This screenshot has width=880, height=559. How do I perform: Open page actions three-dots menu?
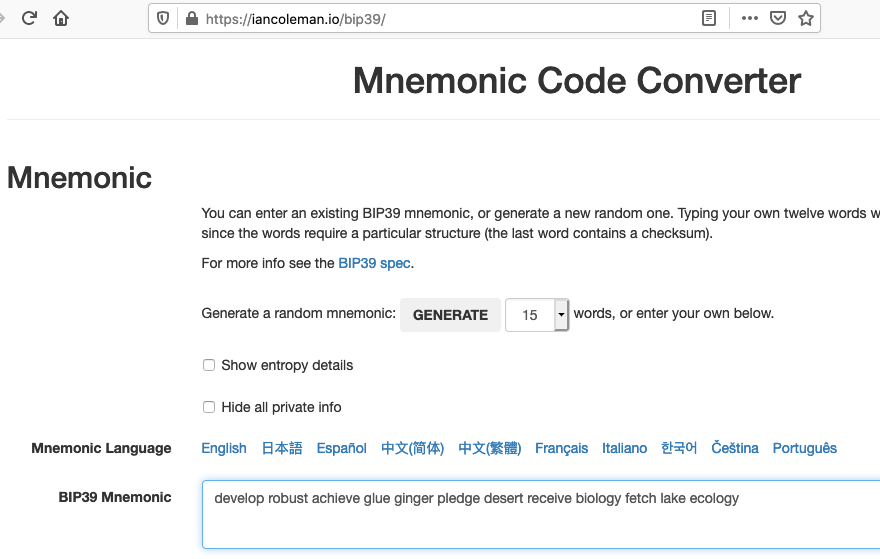[749, 19]
